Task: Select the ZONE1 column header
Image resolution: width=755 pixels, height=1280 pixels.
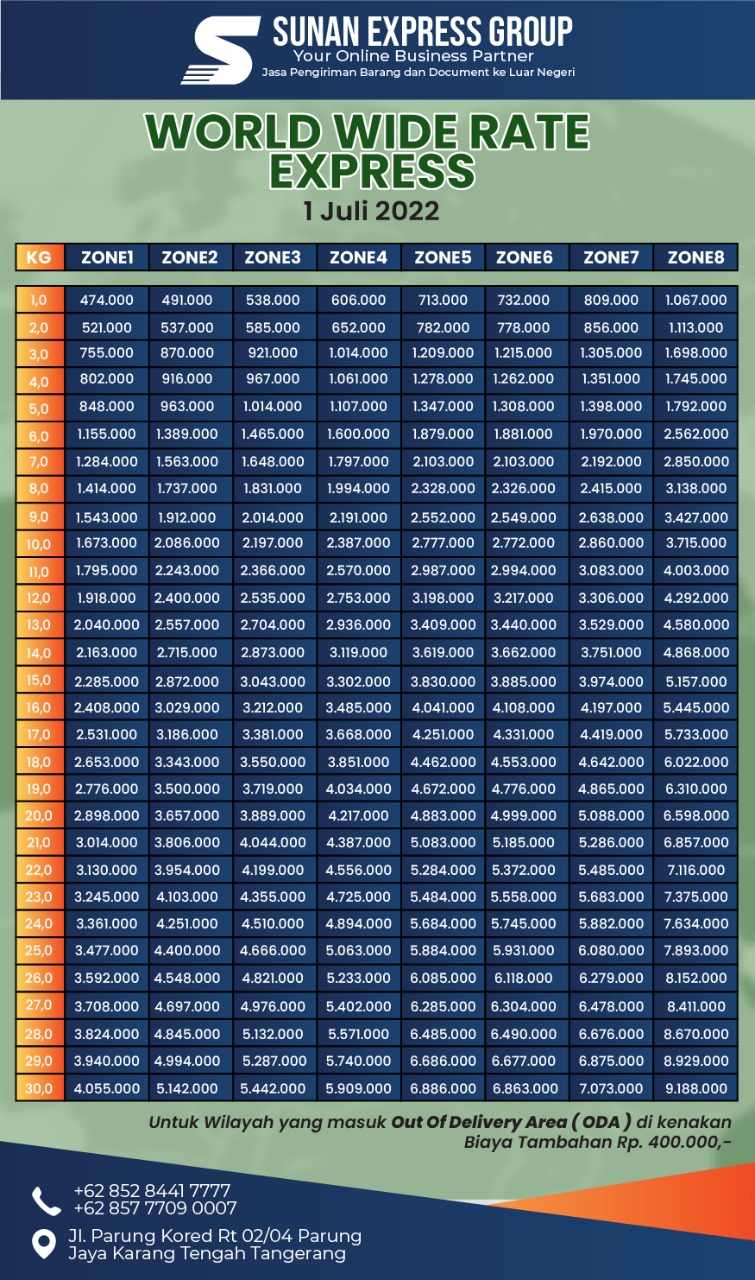Action: (107, 258)
